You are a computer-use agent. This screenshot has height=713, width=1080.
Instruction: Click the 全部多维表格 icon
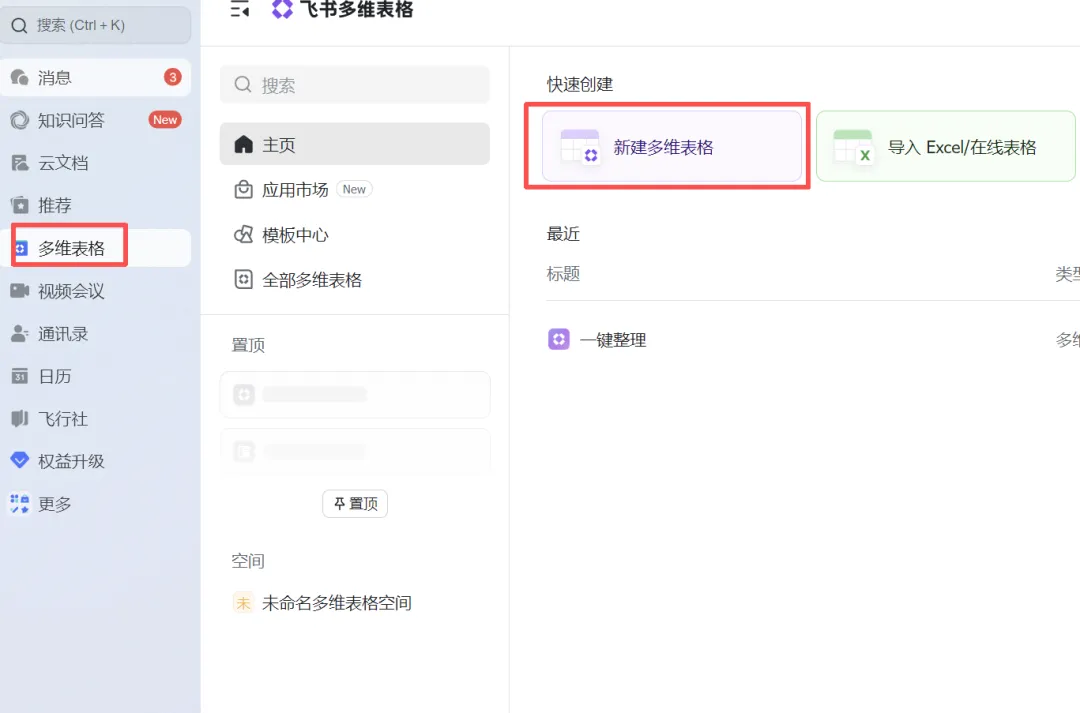[x=244, y=280]
